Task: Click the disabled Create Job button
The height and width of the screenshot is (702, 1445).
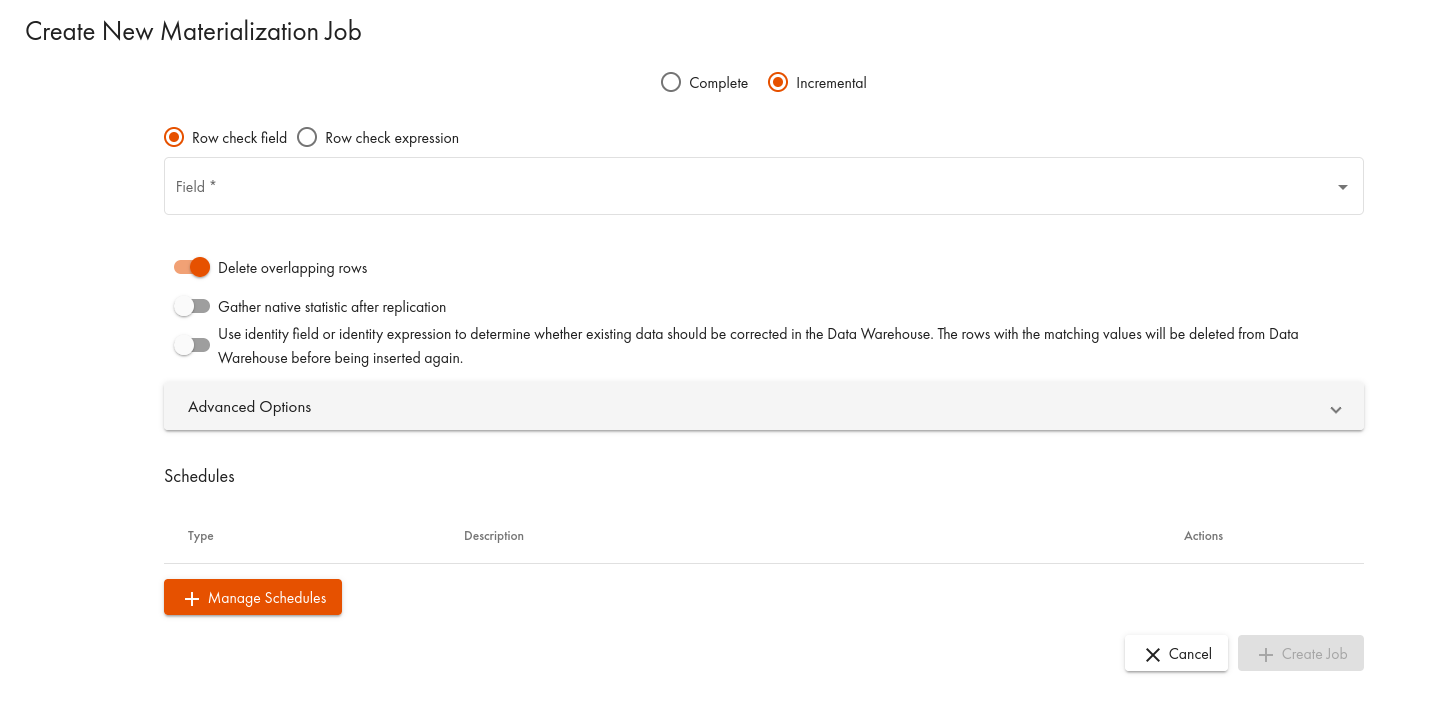Action: (1300, 653)
